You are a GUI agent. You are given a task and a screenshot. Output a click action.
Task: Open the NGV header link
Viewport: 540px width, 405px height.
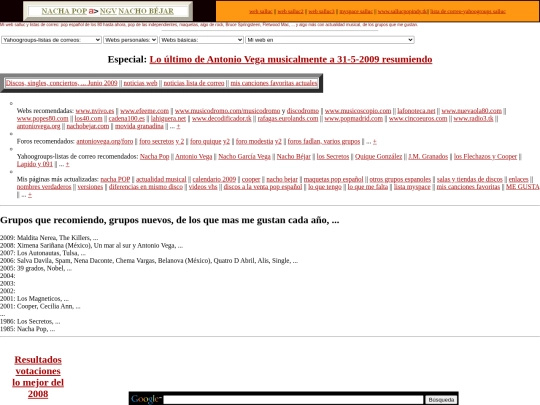108,11
